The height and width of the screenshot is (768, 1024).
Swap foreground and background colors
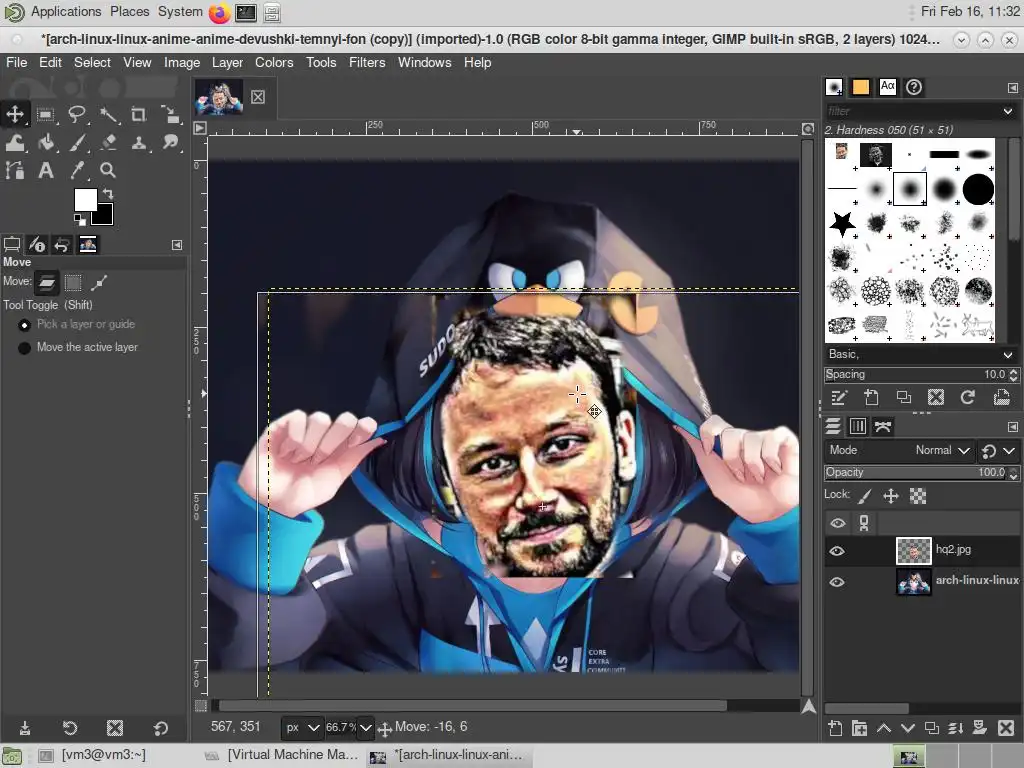(x=108, y=193)
